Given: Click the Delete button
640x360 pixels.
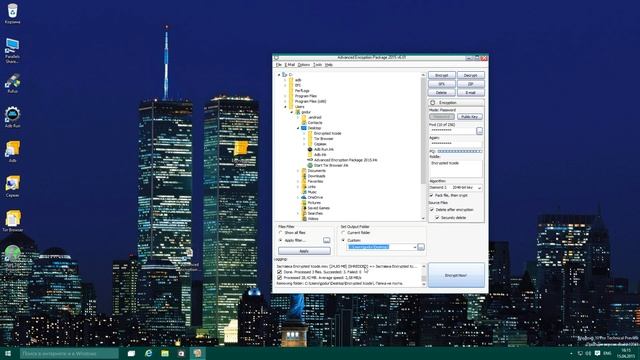Looking at the screenshot, I should click(x=442, y=93).
